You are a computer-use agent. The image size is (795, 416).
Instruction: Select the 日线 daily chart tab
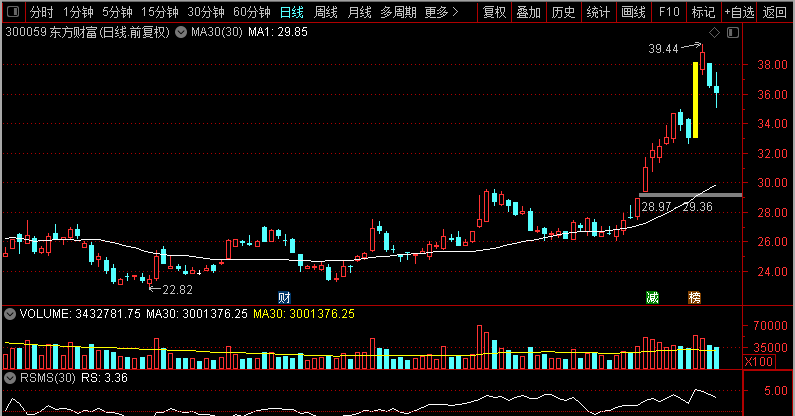tap(292, 12)
